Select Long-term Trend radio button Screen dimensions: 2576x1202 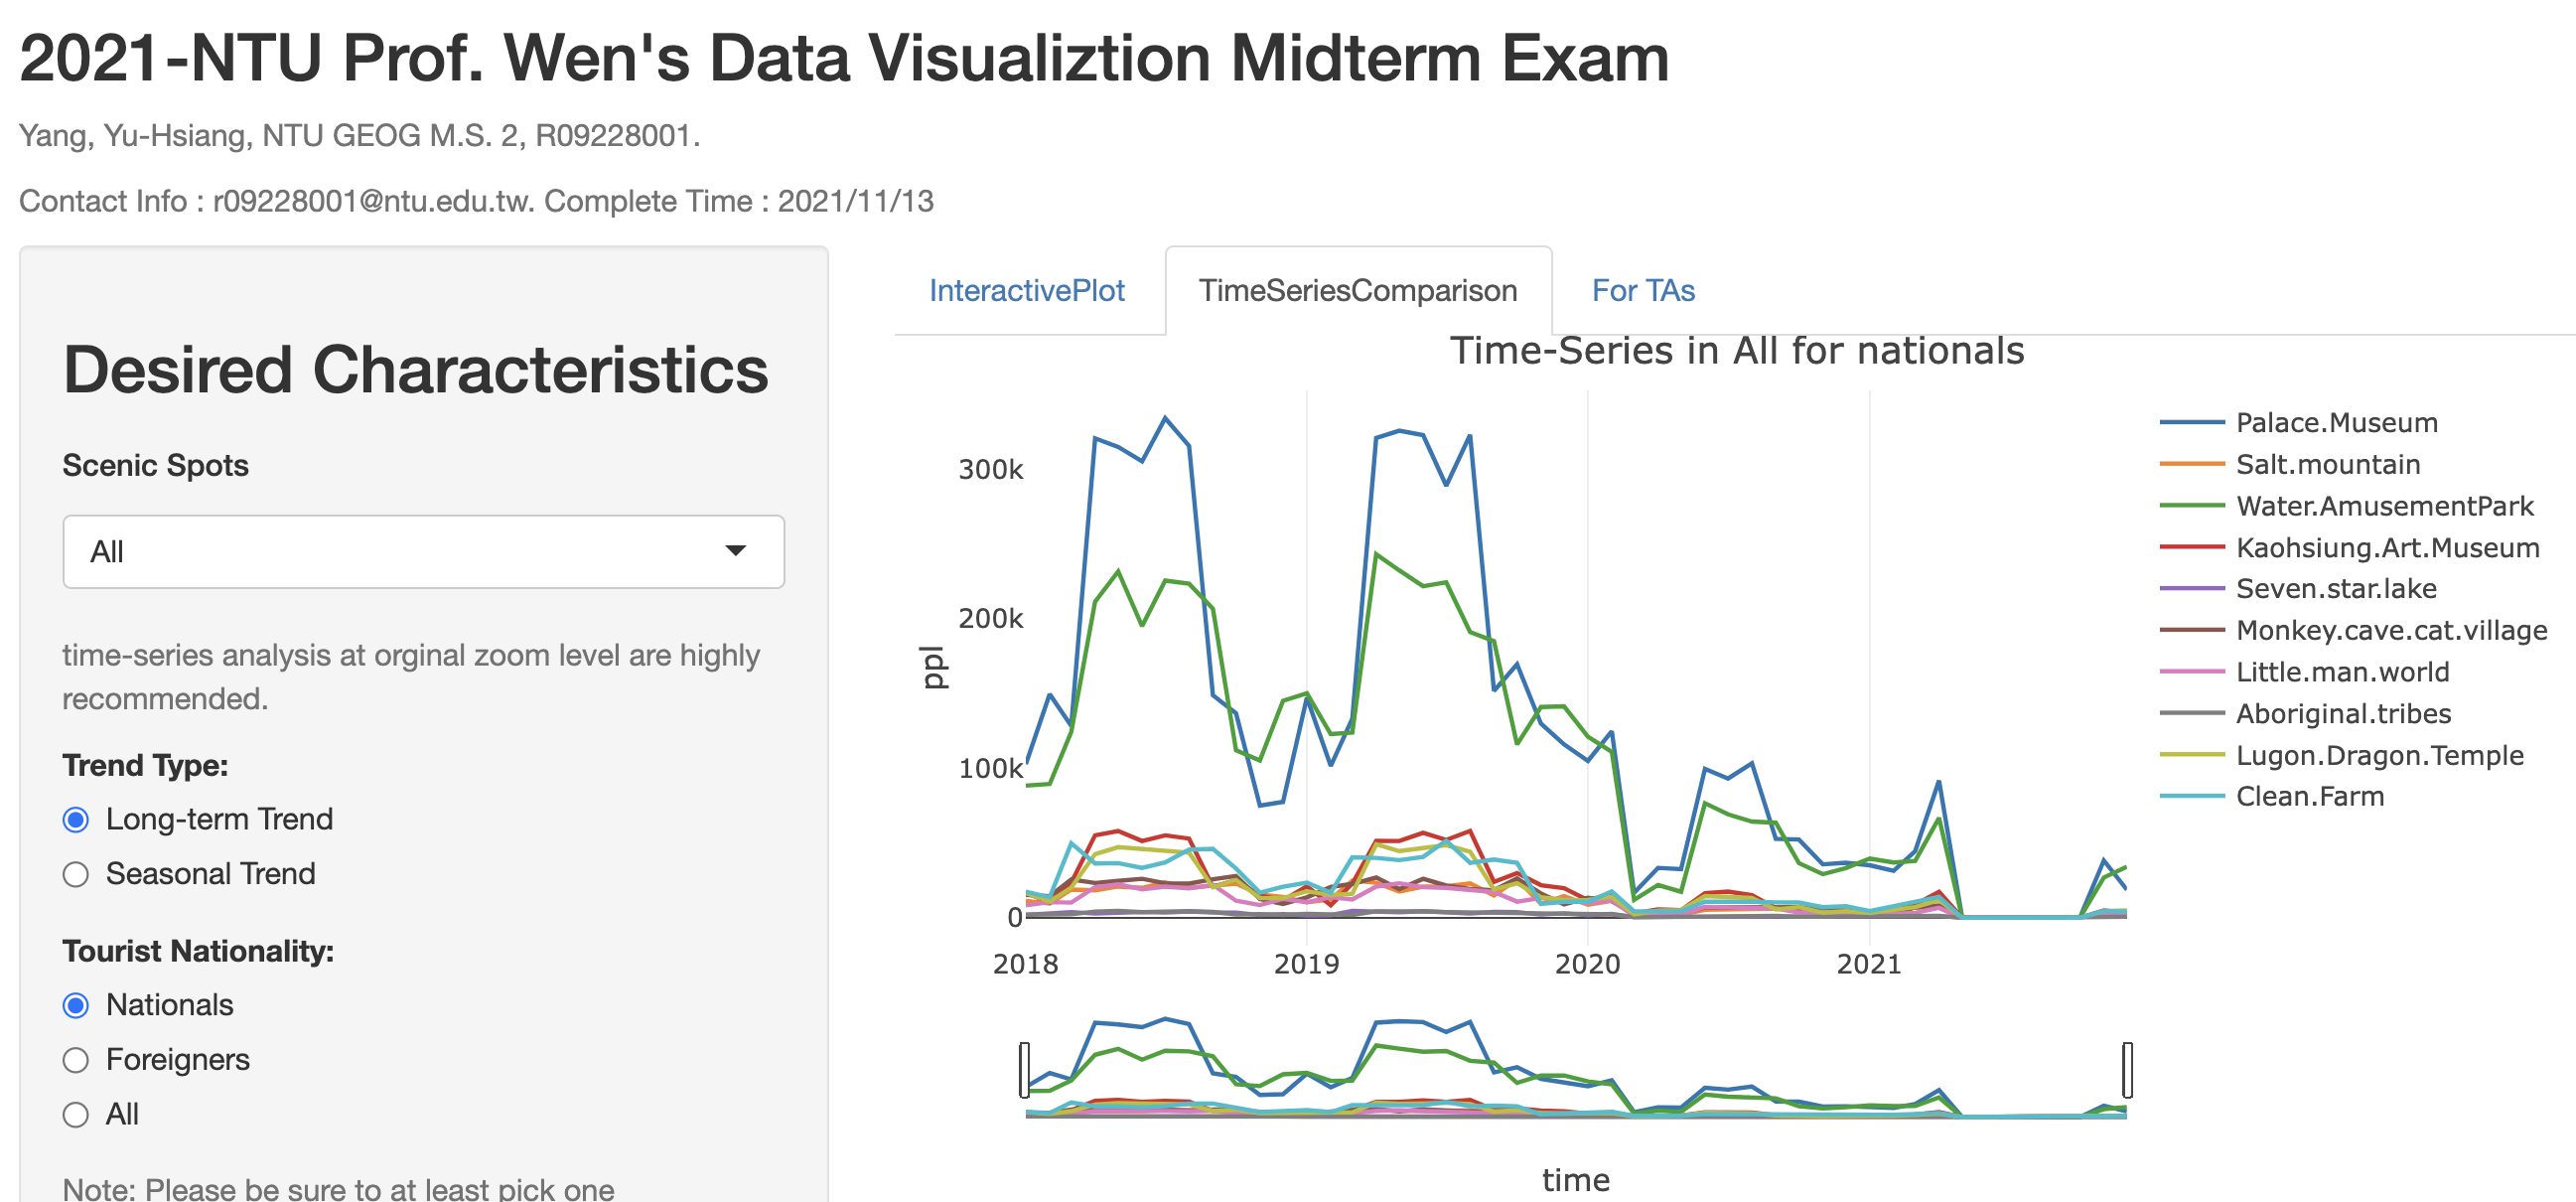76,820
